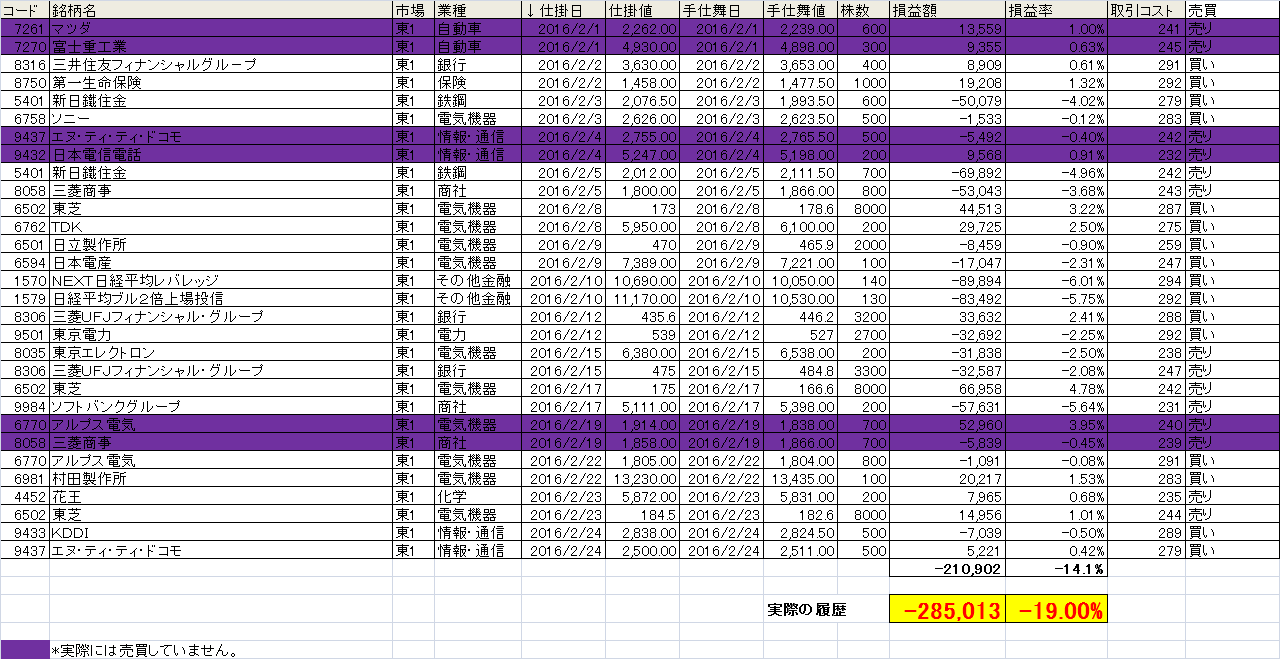Select the コード column header
The width and height of the screenshot is (1280, 659).
click(25, 10)
